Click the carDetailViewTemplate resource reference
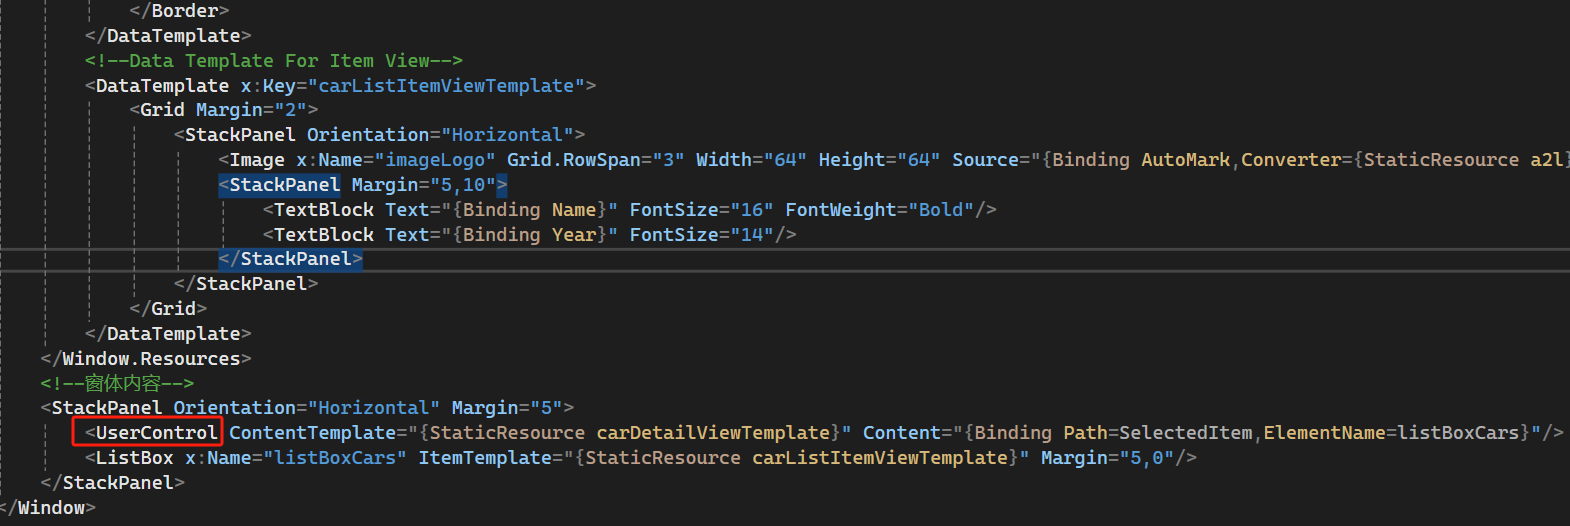The width and height of the screenshot is (1570, 526). [x=713, y=433]
